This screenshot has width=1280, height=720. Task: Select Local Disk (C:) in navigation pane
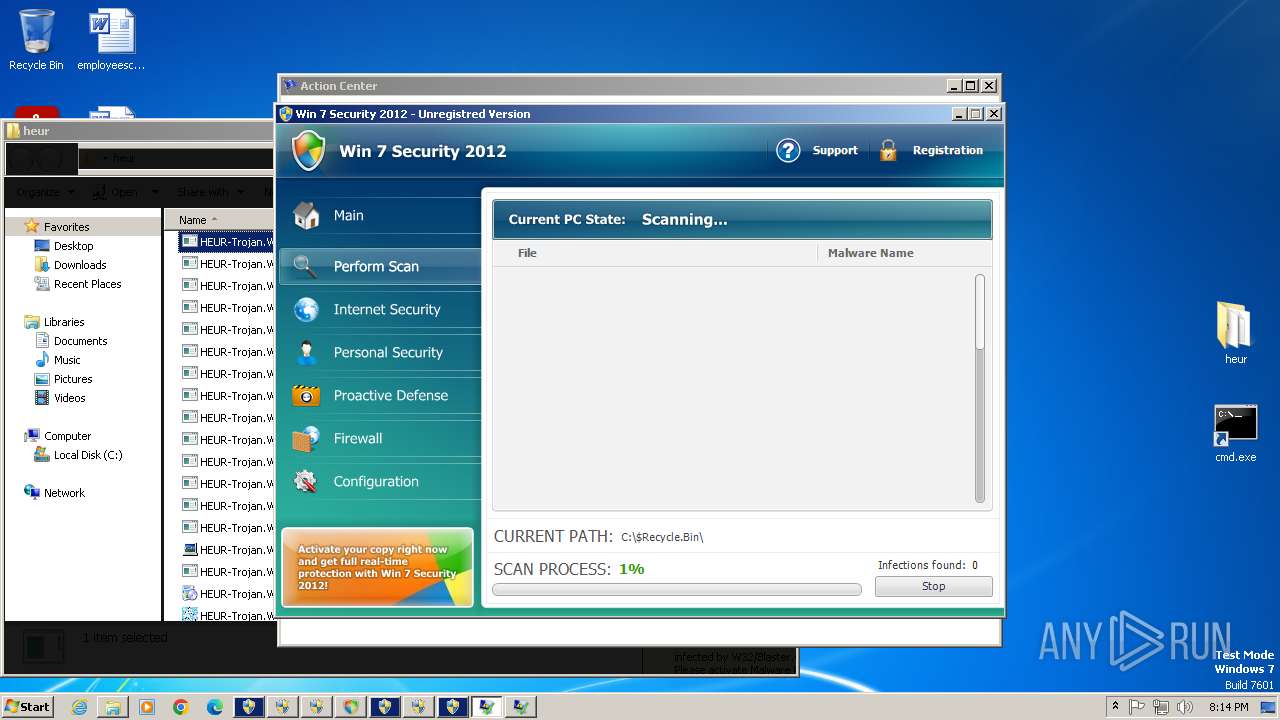[88, 455]
